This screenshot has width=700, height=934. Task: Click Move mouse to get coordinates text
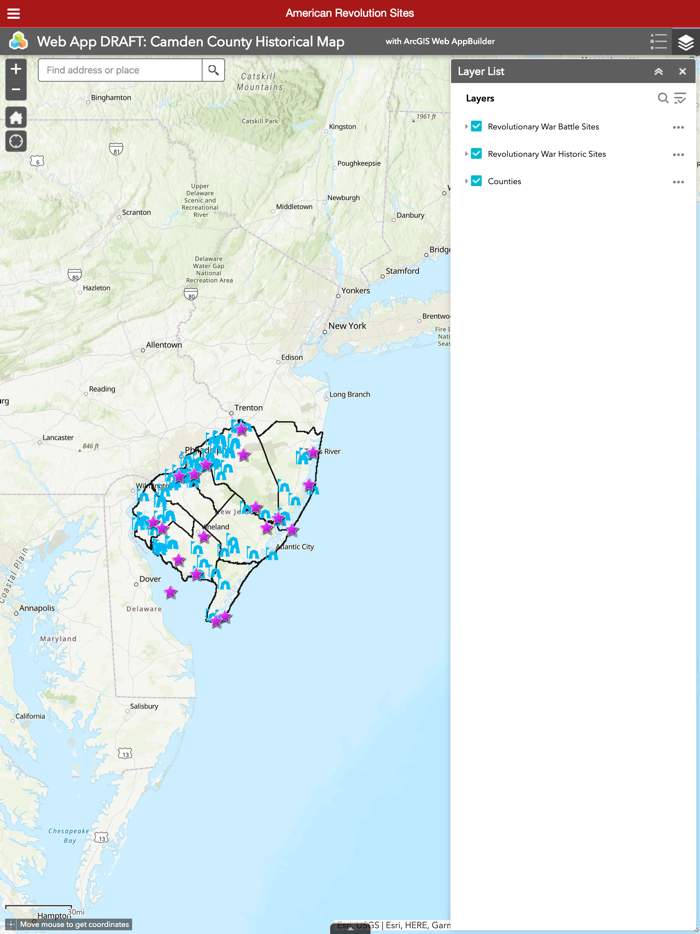[74, 924]
